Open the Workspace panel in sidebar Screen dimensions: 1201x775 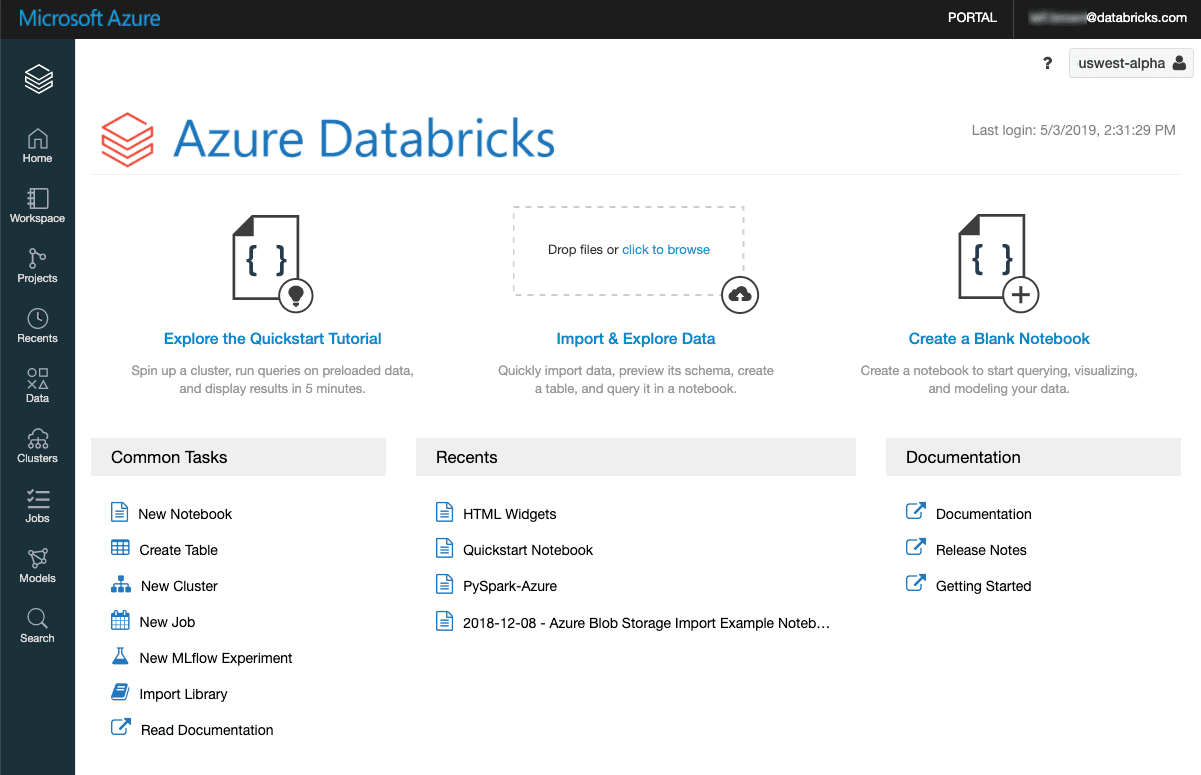tap(37, 204)
